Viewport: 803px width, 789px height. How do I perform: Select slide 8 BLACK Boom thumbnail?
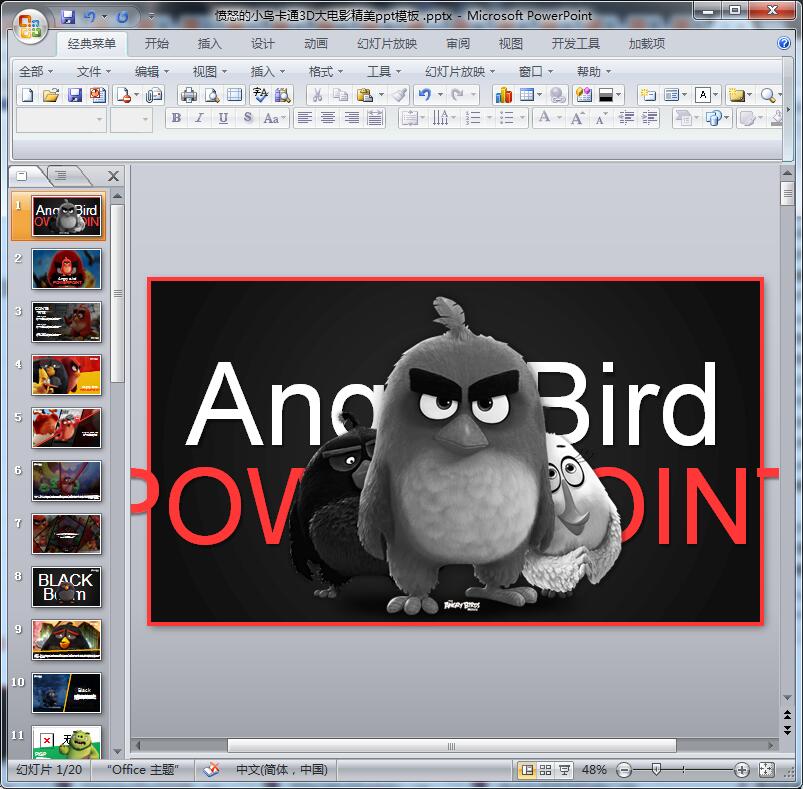pyautogui.click(x=66, y=587)
